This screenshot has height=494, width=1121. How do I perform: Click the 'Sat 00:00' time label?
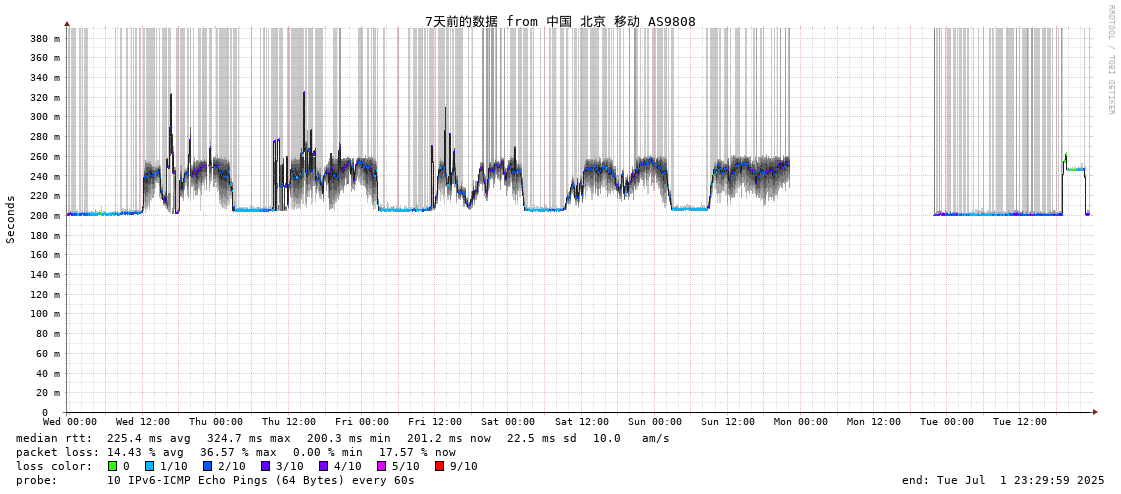pos(509,423)
